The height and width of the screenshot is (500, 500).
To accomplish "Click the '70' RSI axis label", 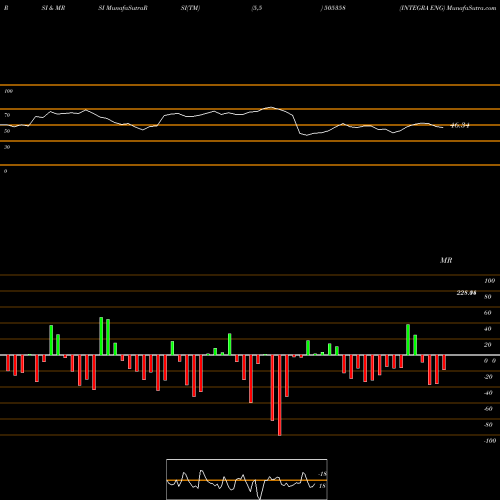I will 7,115.
